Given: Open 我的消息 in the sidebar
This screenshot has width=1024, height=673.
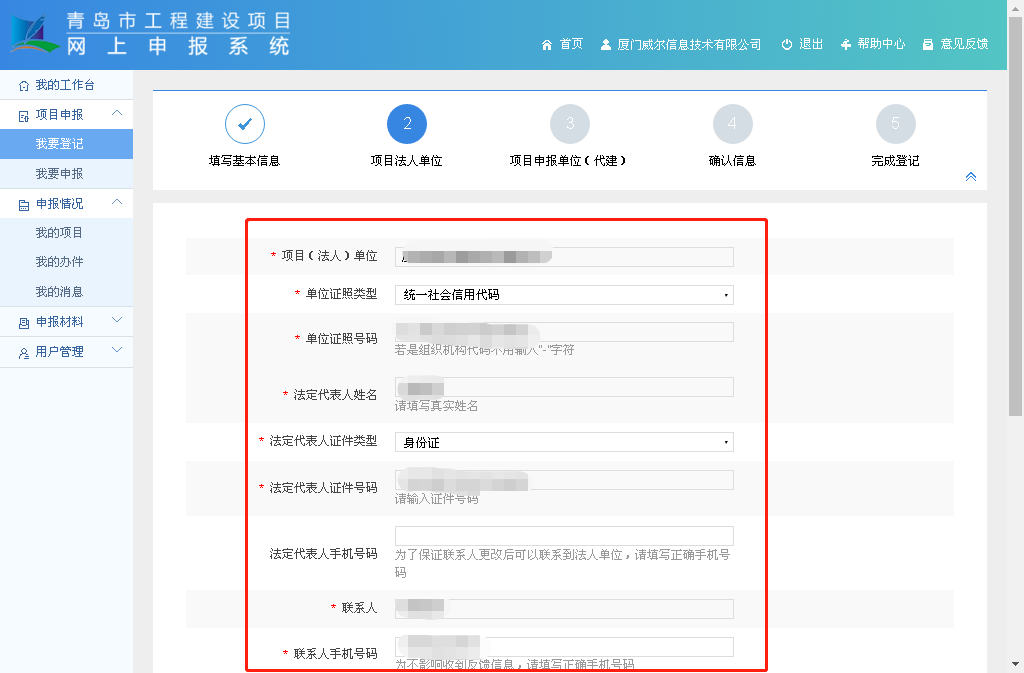Looking at the screenshot, I should pyautogui.click(x=59, y=292).
